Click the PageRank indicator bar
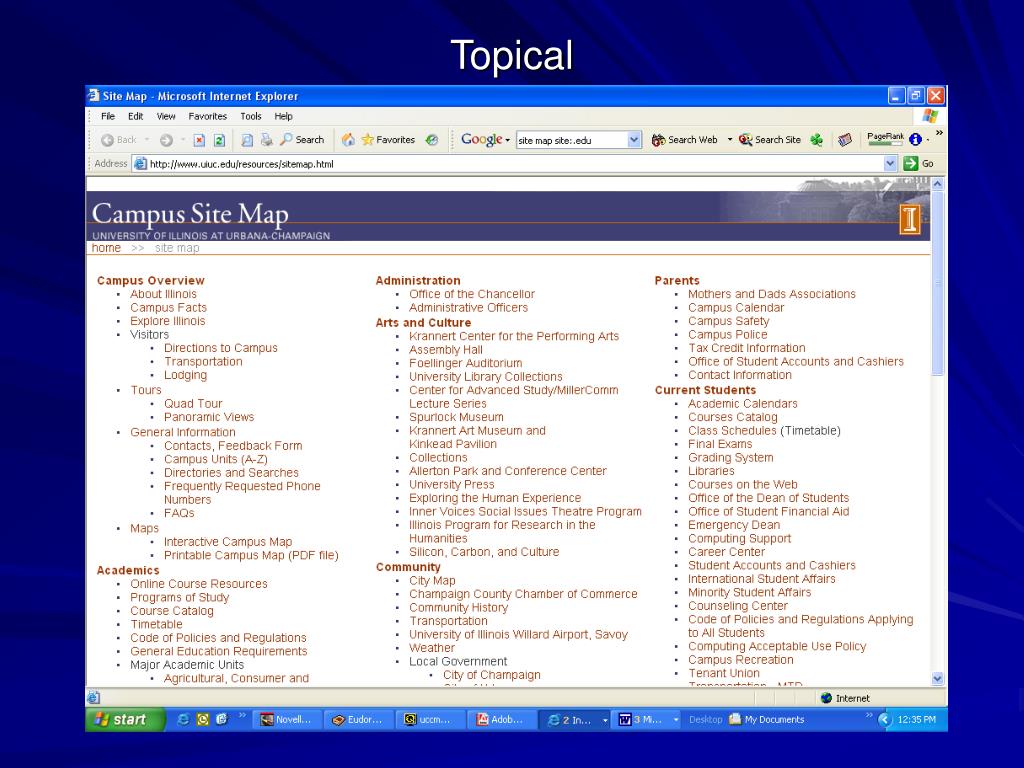 click(886, 139)
